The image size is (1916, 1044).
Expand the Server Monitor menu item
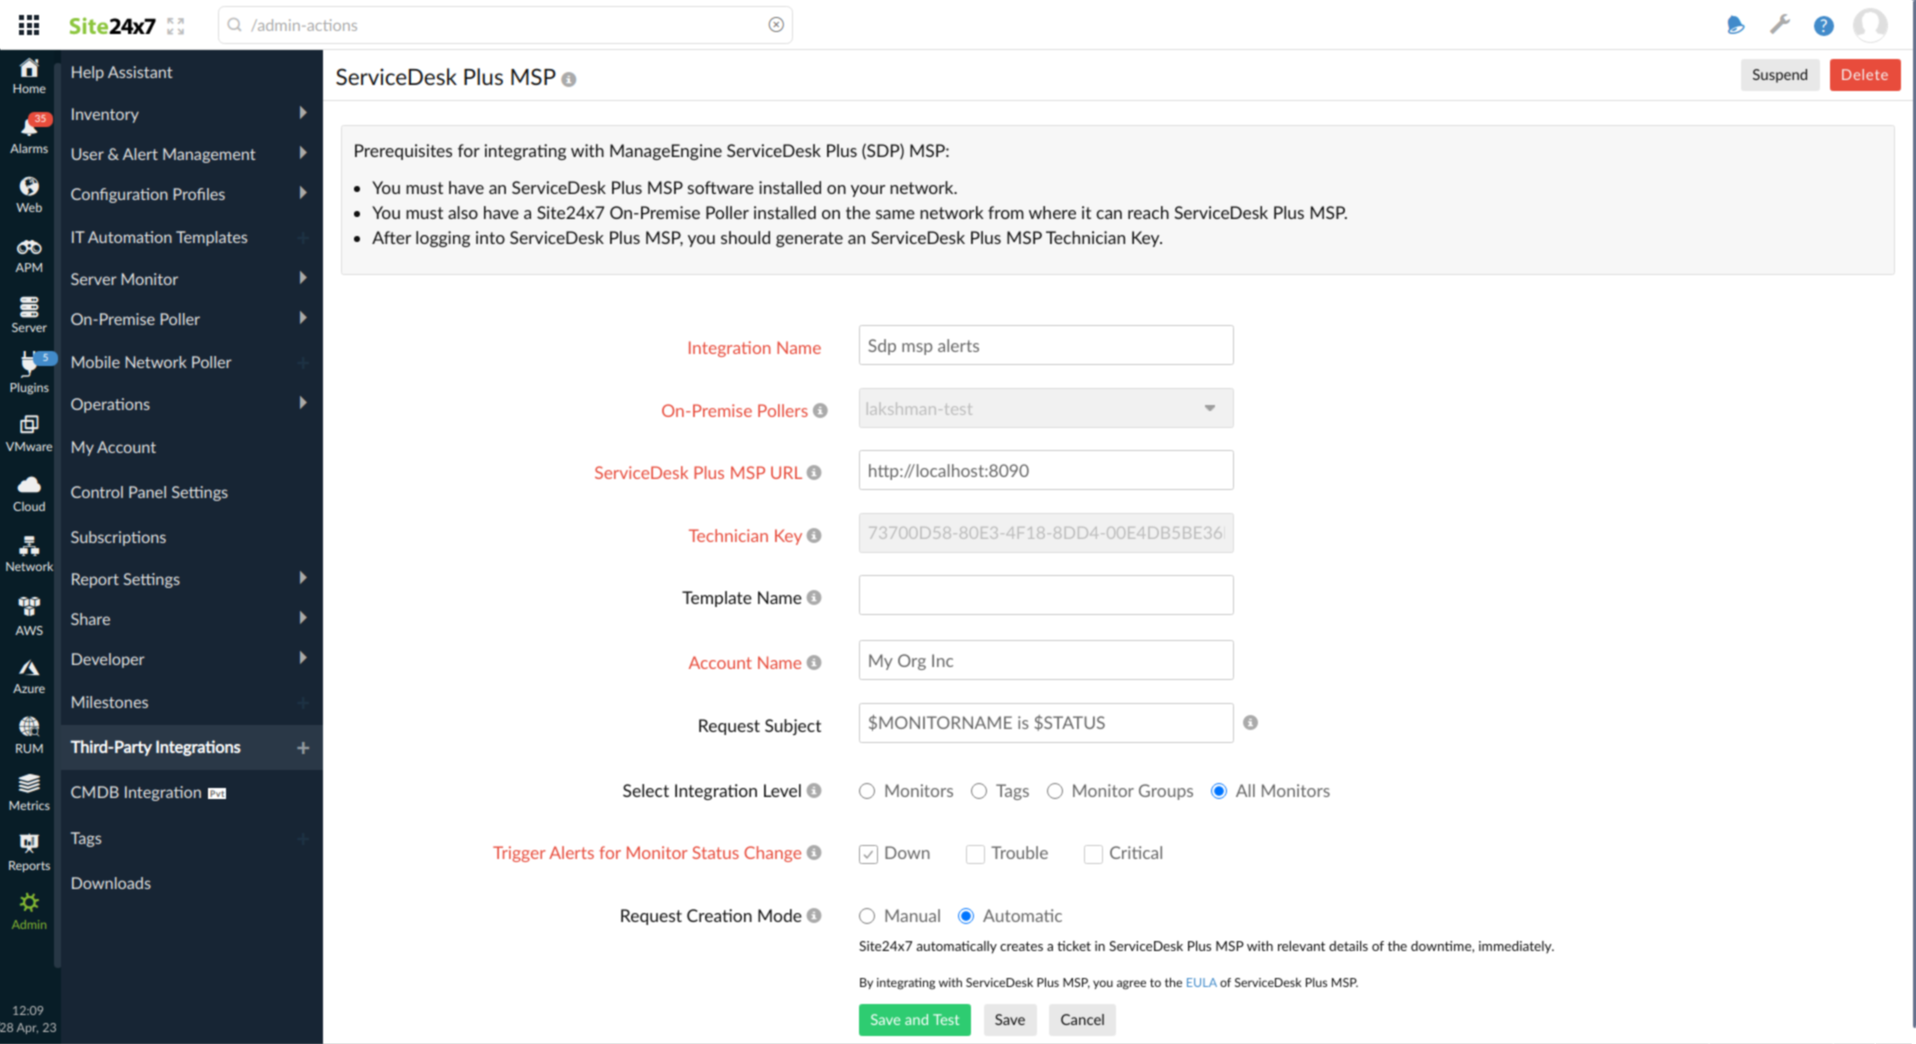123,279
